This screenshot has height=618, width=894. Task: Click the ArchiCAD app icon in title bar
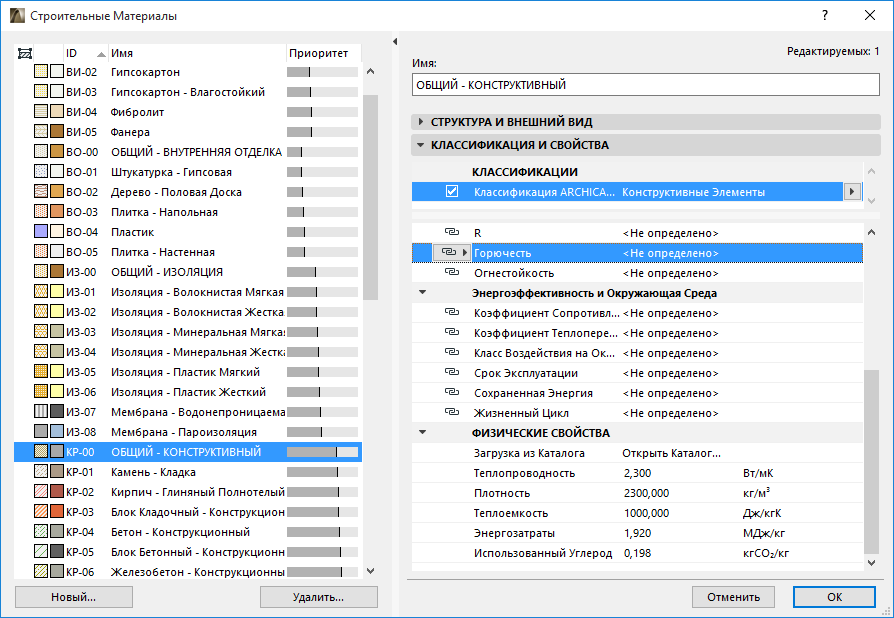click(x=17, y=15)
